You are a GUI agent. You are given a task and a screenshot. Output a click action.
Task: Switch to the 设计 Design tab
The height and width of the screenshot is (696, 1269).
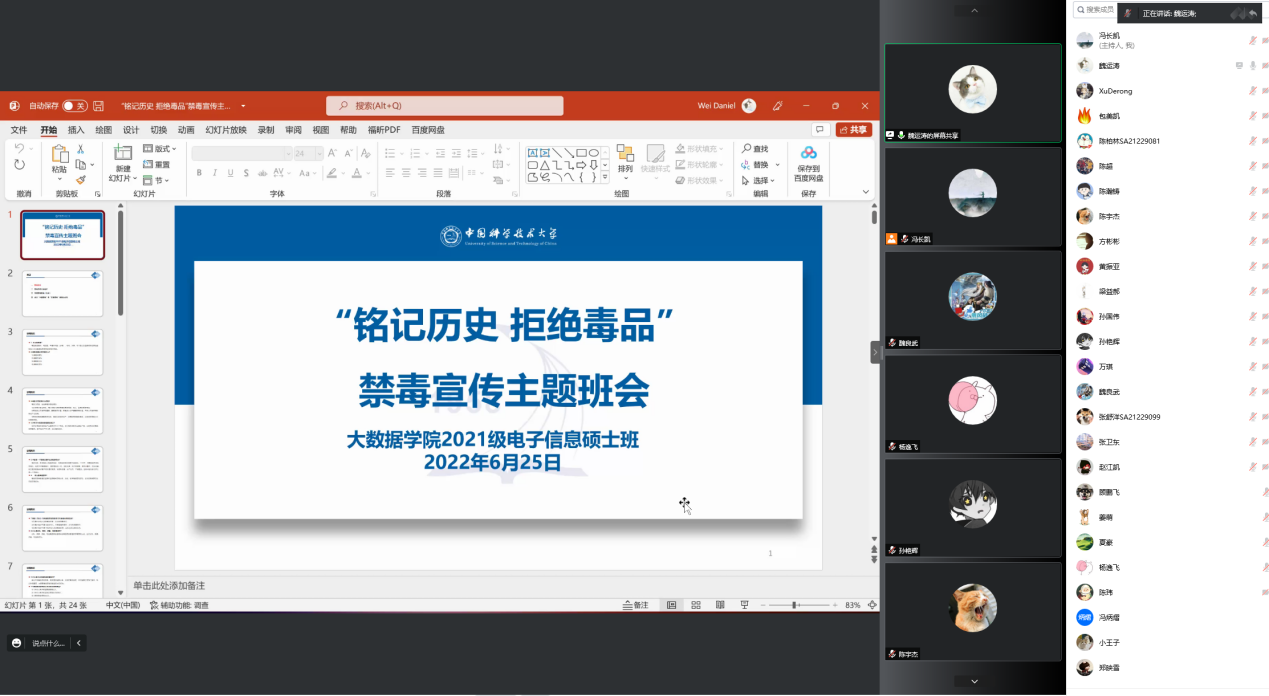coord(131,130)
